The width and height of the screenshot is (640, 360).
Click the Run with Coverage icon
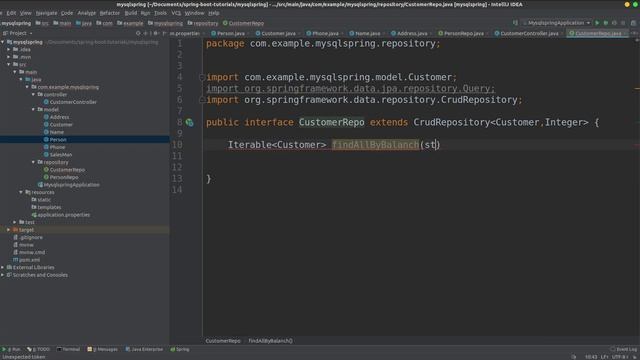click(614, 23)
